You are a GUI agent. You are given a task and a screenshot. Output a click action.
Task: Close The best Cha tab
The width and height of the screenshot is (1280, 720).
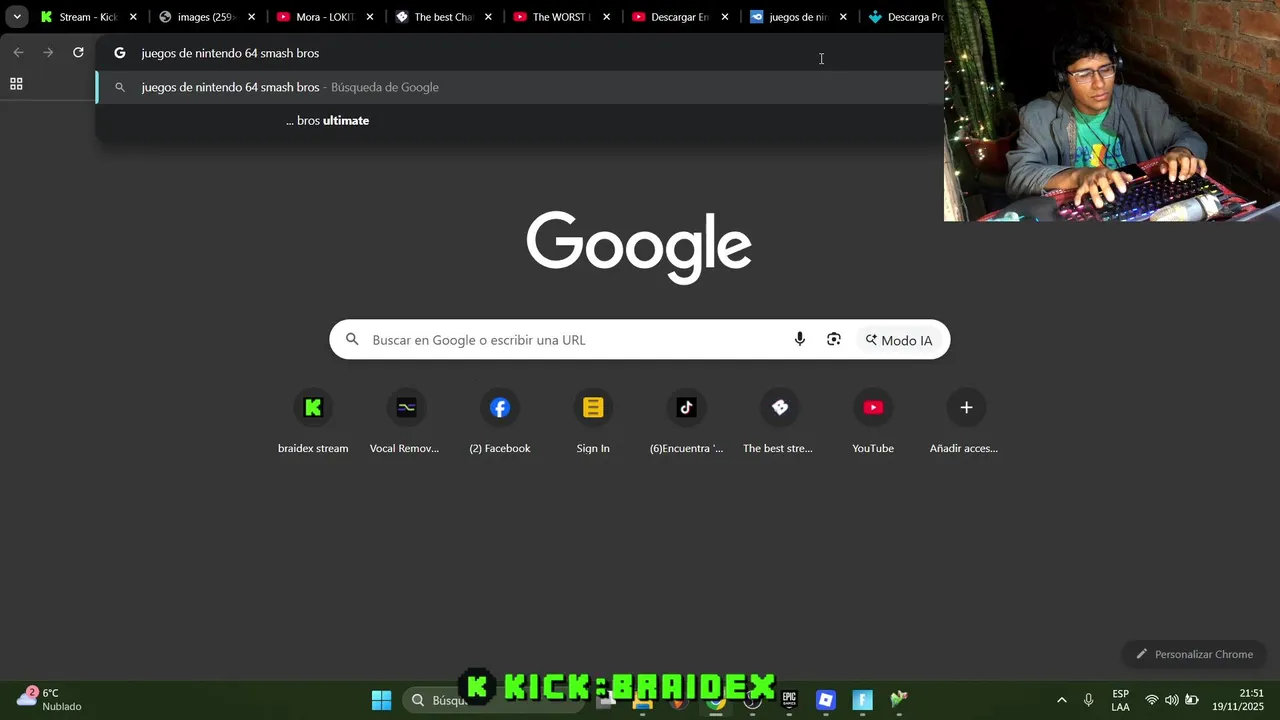487,17
